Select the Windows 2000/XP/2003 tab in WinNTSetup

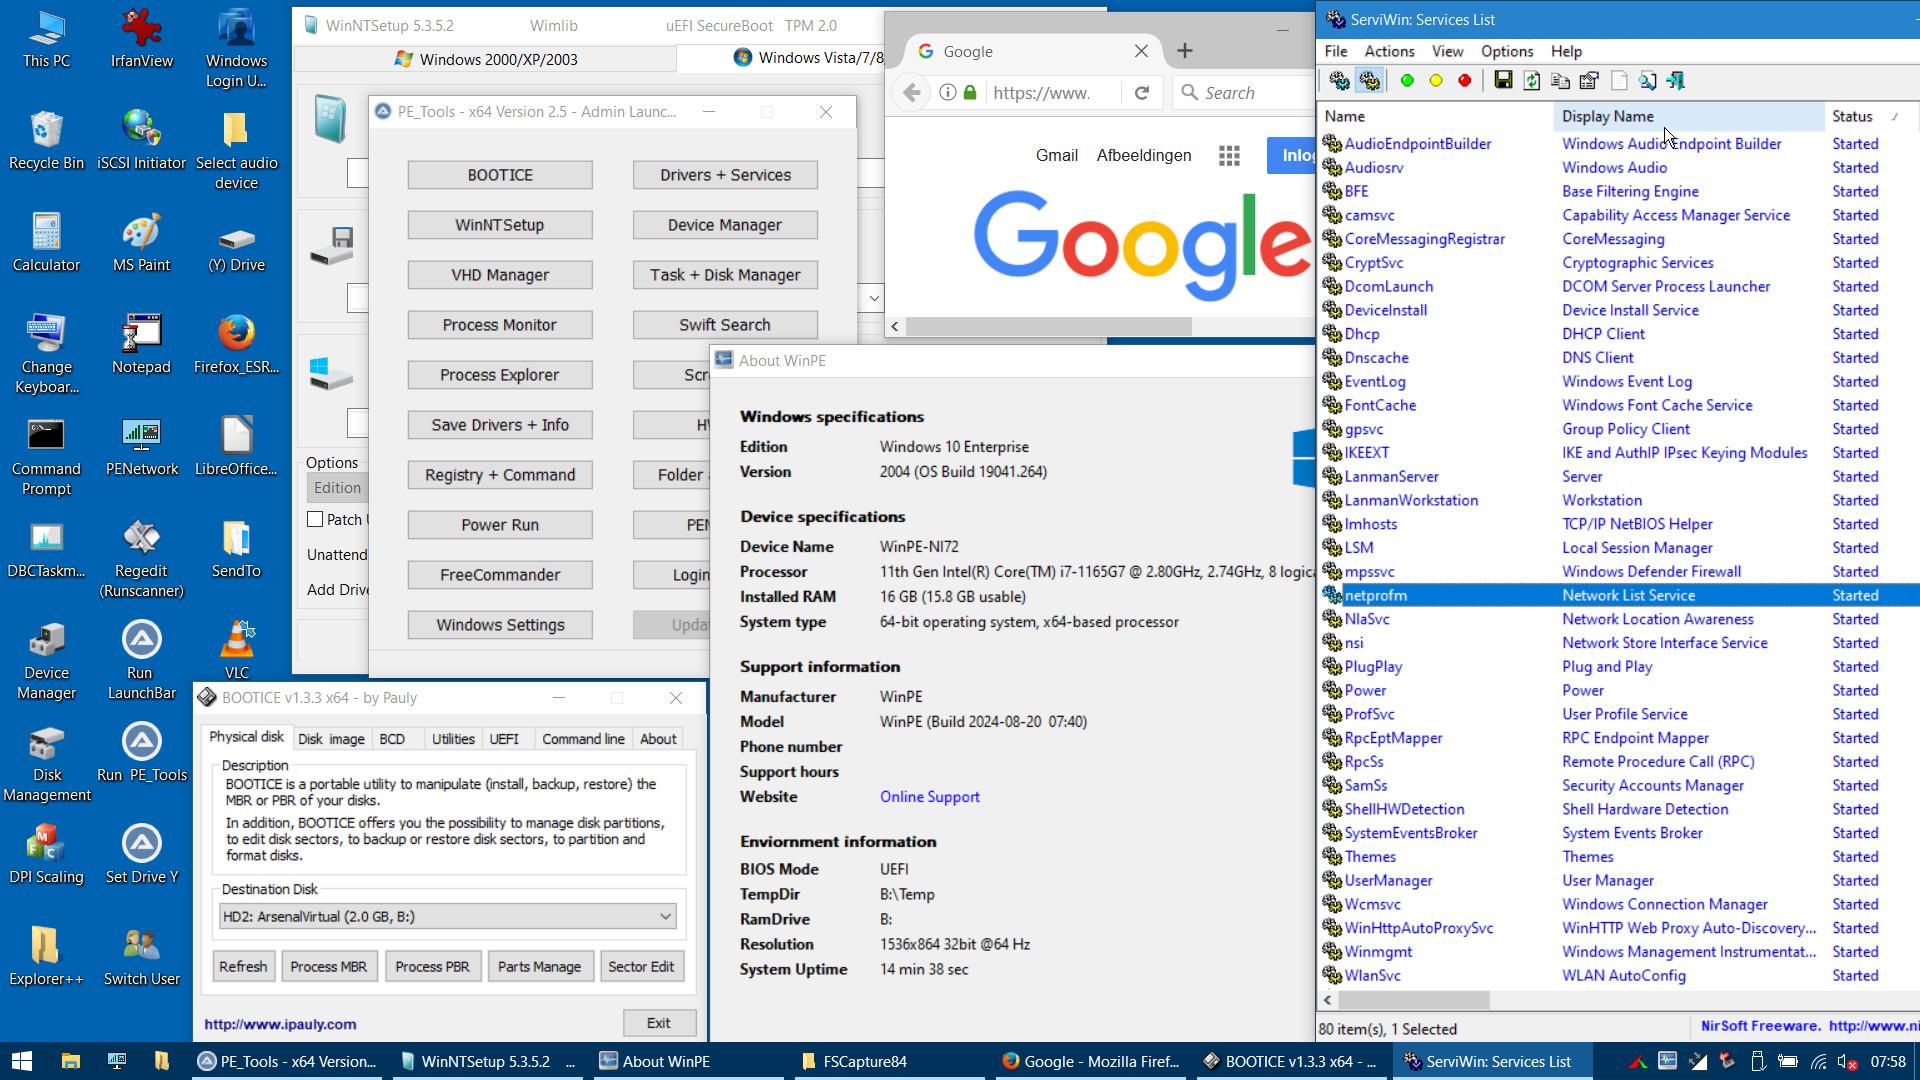pyautogui.click(x=487, y=59)
